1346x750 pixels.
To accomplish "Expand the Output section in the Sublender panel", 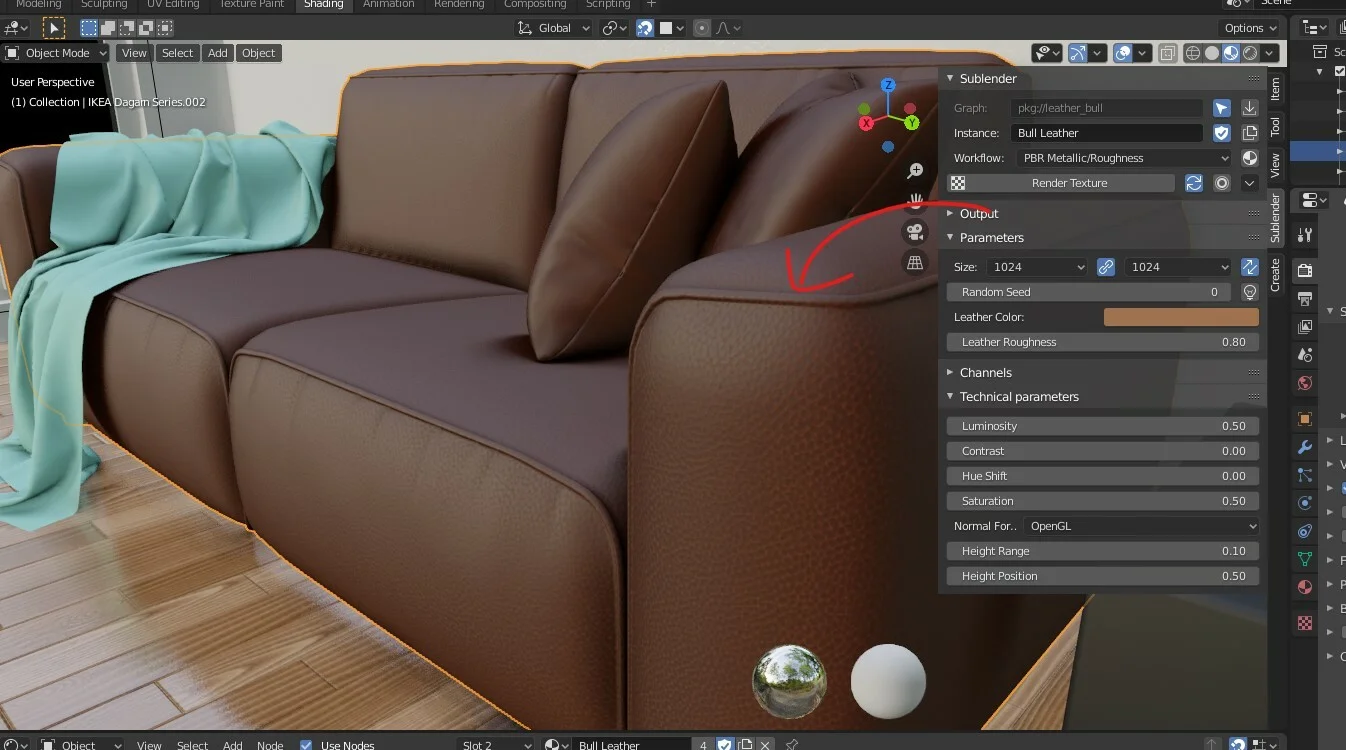I will [978, 213].
